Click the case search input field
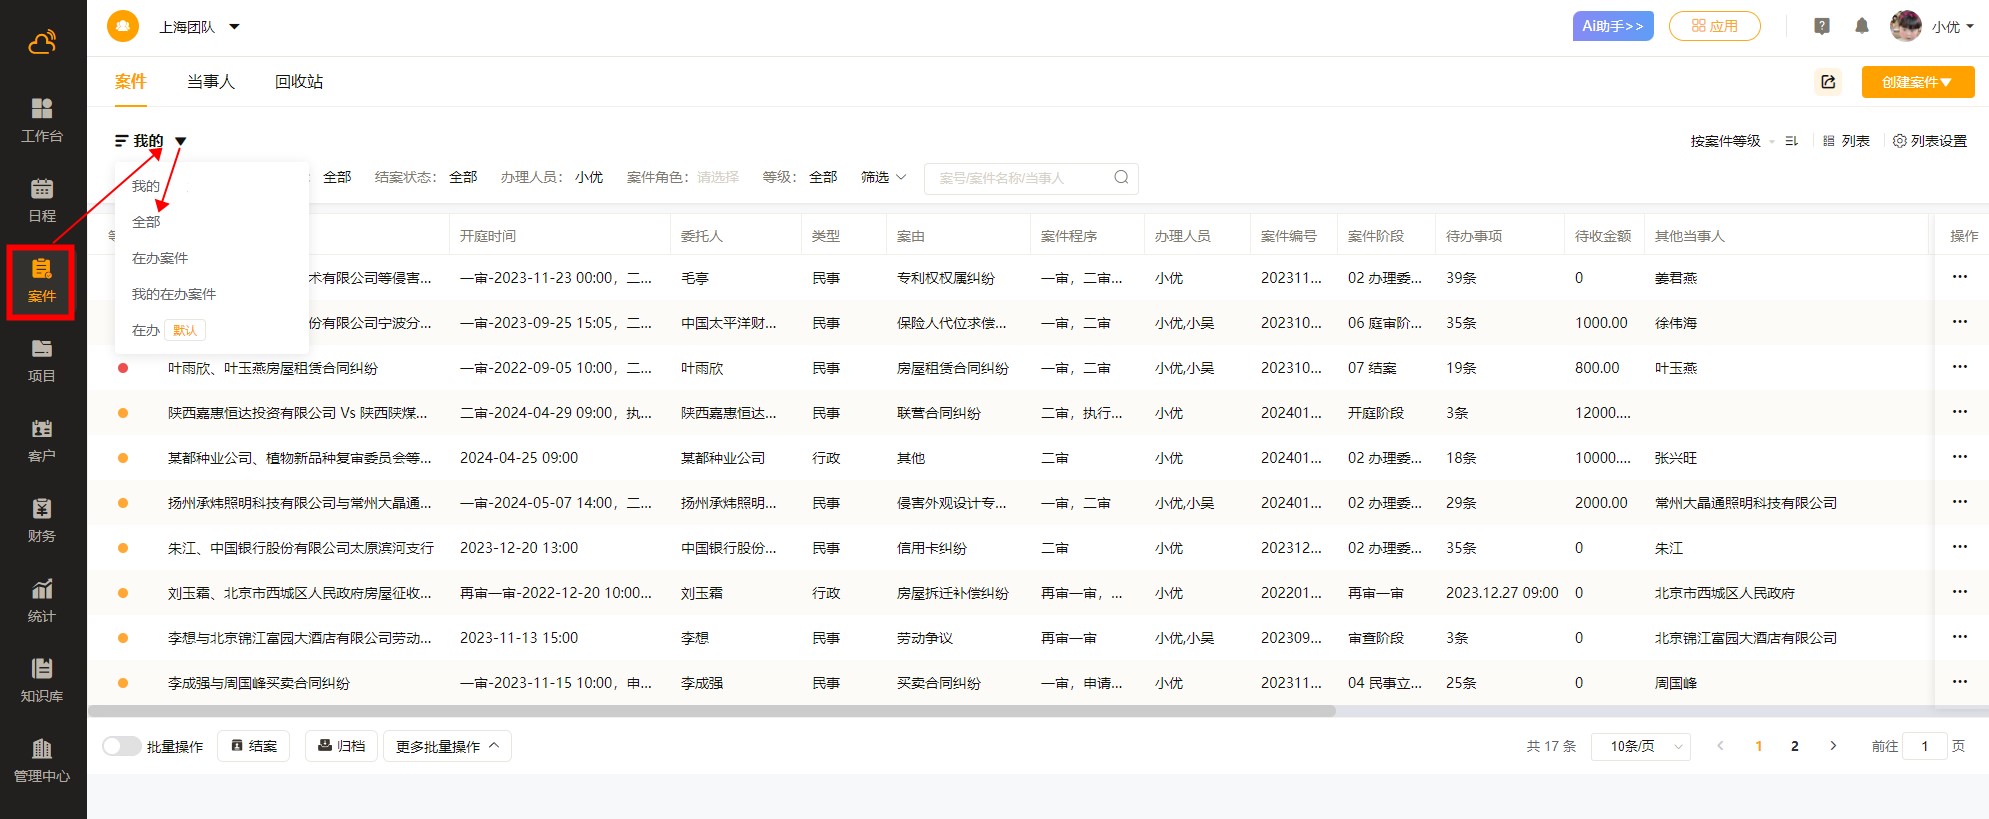 1020,178
